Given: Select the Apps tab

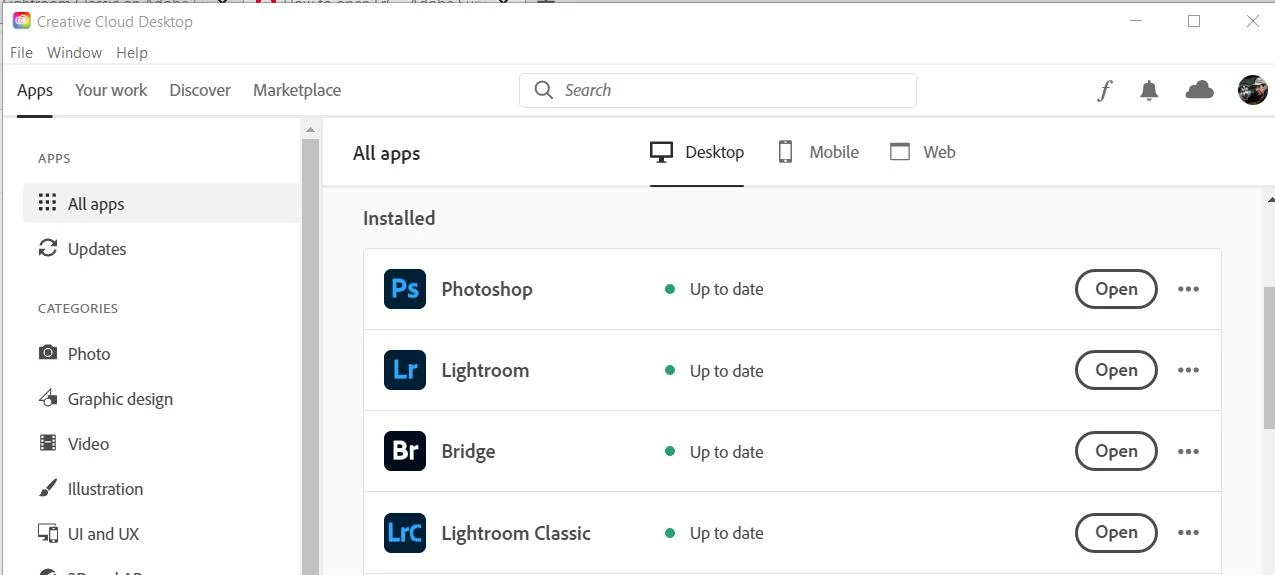Looking at the screenshot, I should 35,91.
